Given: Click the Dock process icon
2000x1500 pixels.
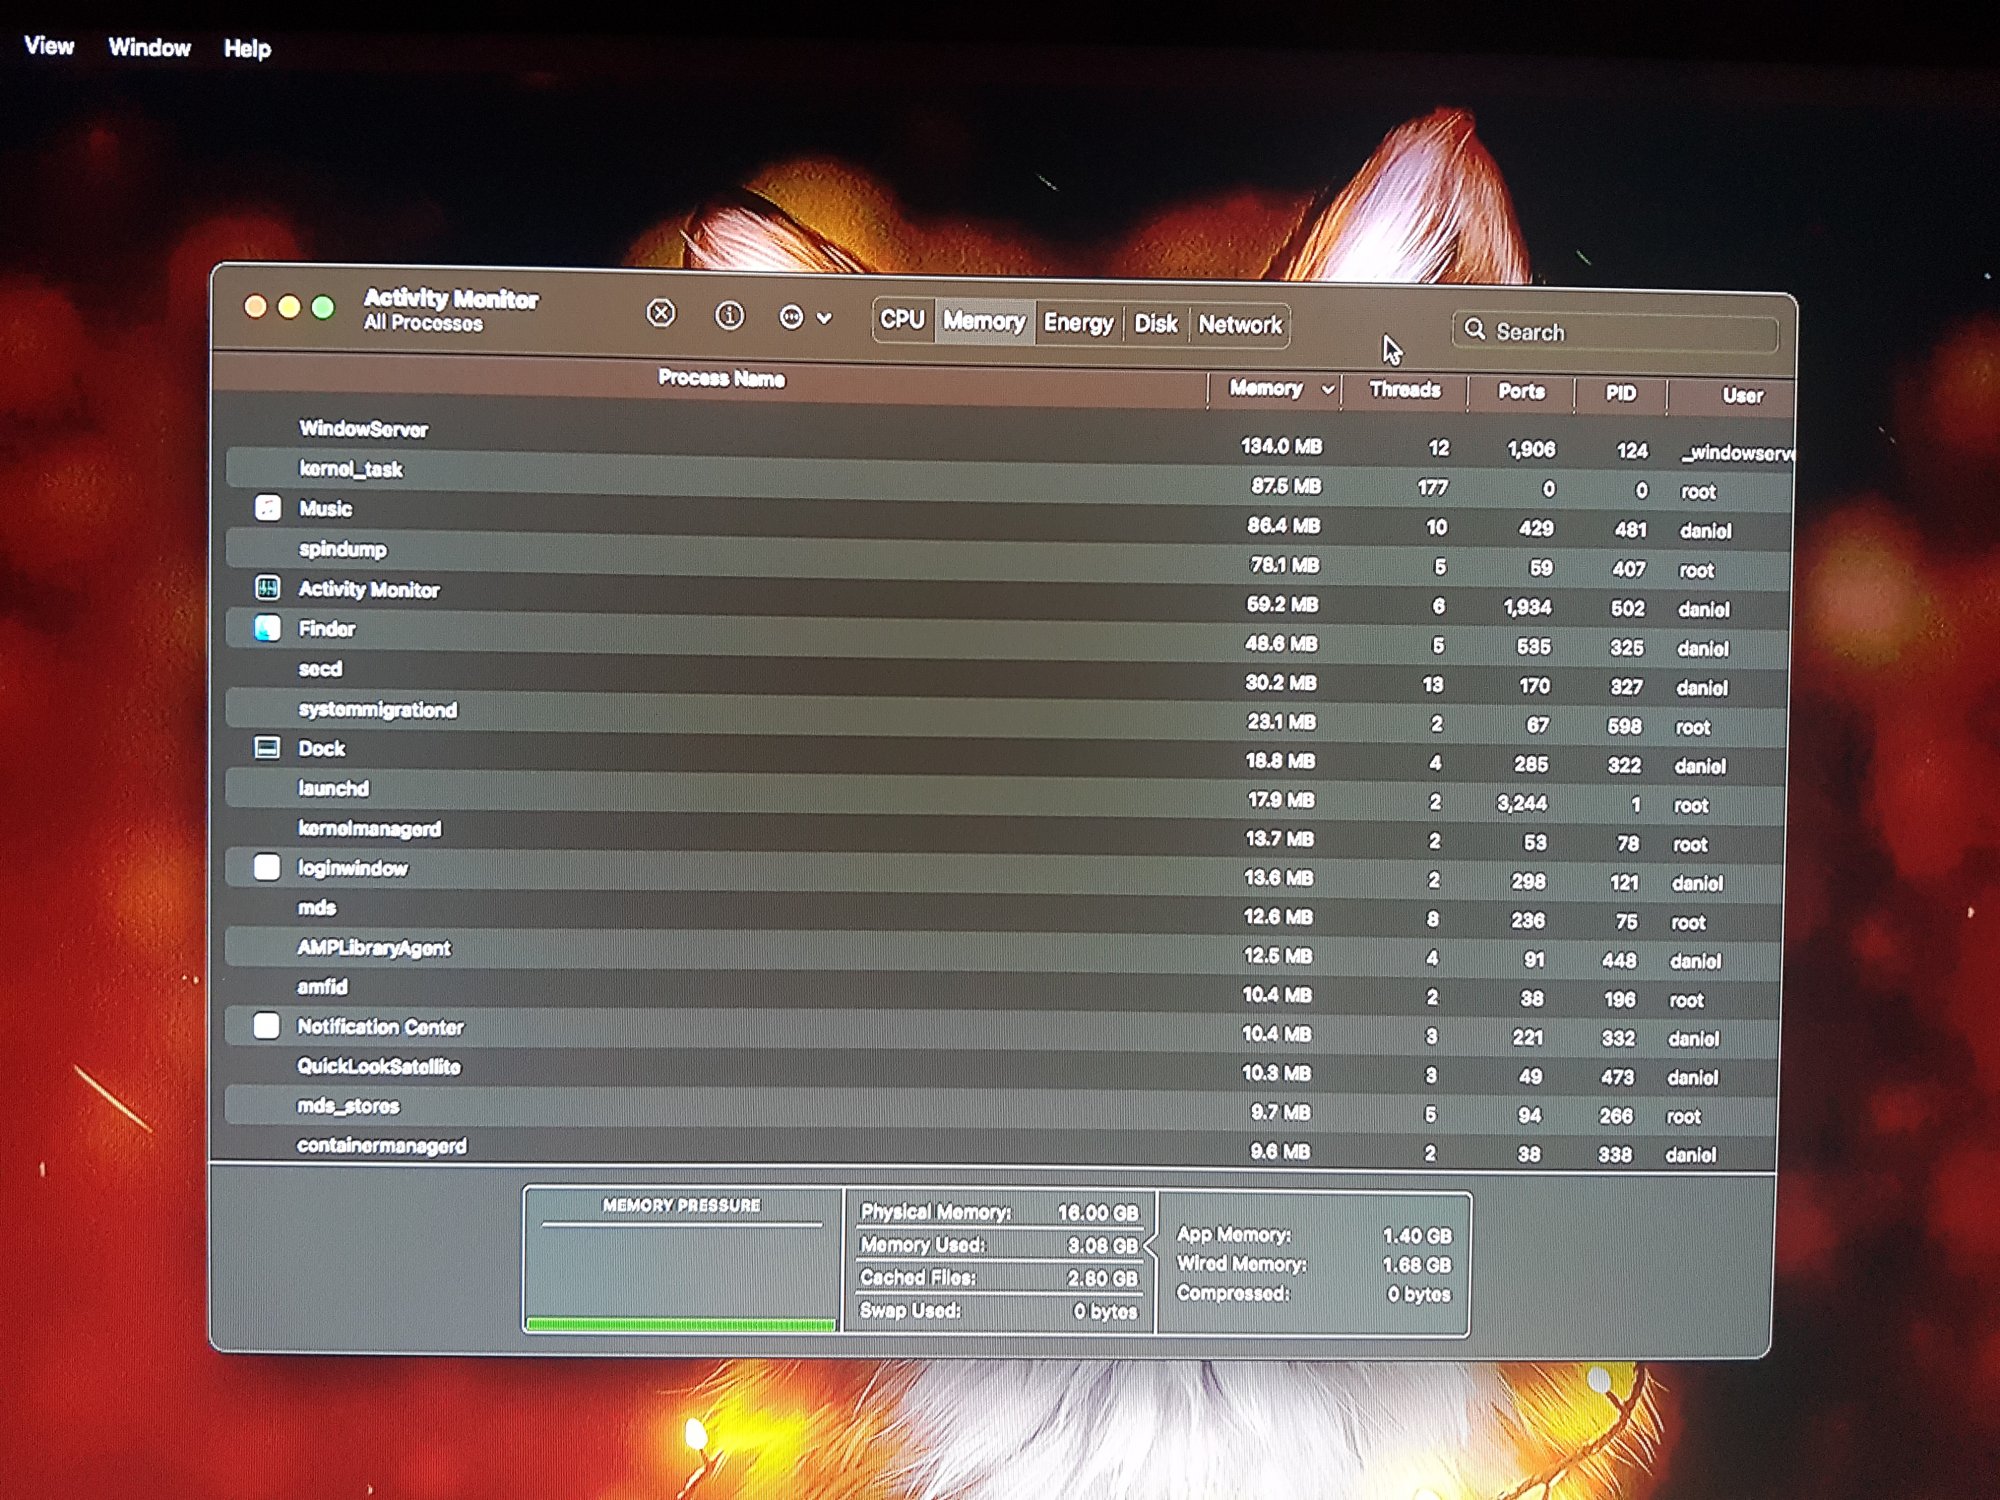Looking at the screenshot, I should click(x=267, y=748).
